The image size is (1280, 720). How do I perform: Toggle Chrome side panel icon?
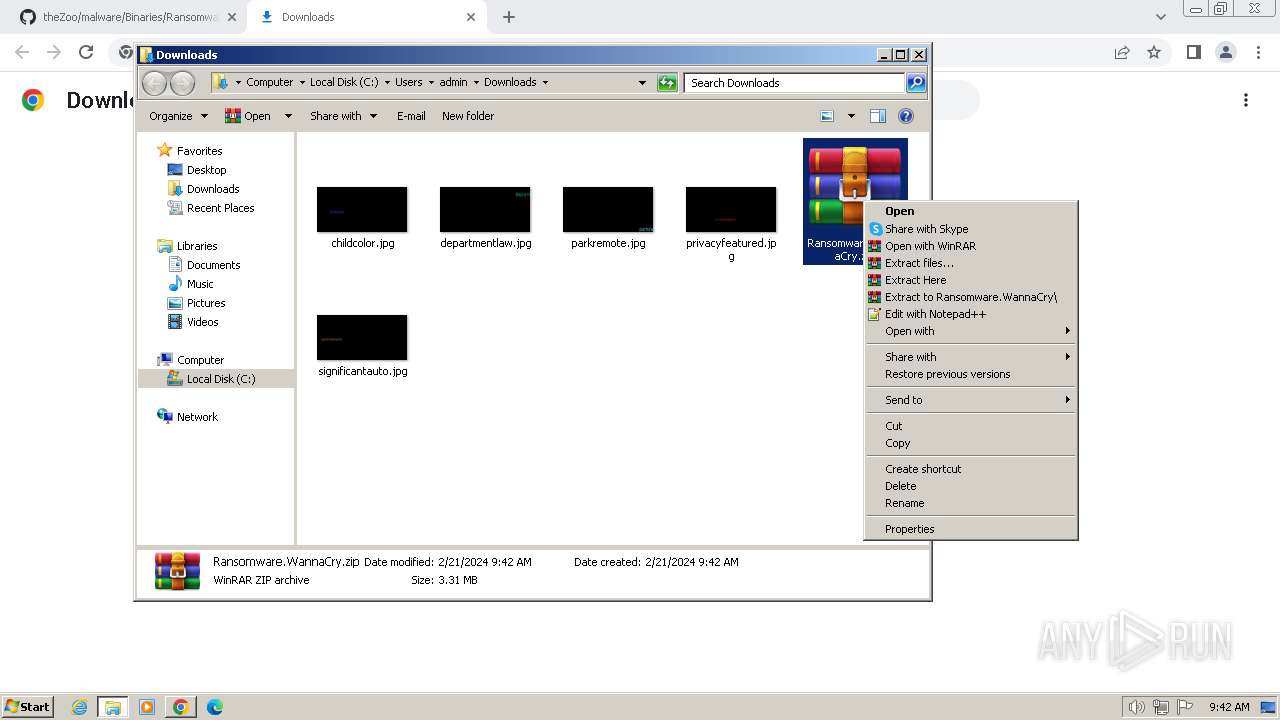tap(1193, 52)
